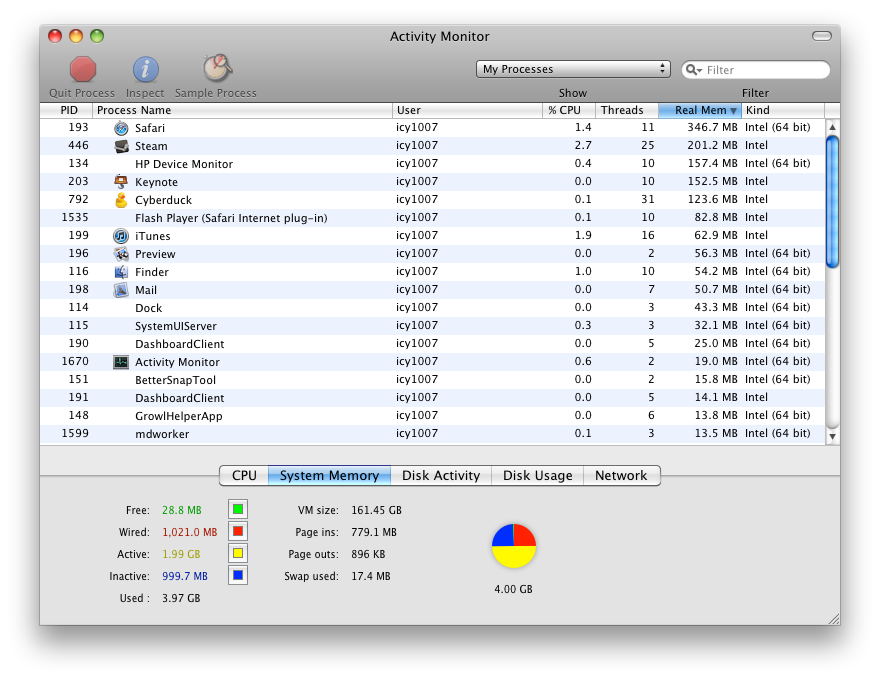Click the Inspect info icon
This screenshot has height=680, width=880.
[x=145, y=70]
